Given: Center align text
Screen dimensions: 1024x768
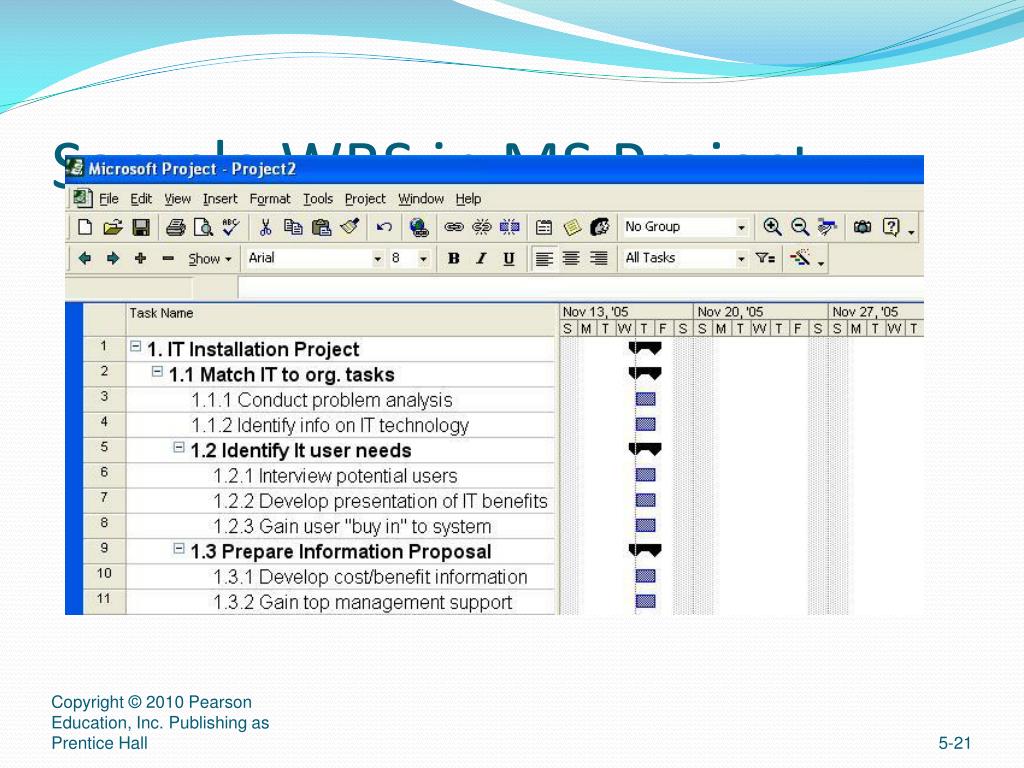Looking at the screenshot, I should (x=571, y=259).
